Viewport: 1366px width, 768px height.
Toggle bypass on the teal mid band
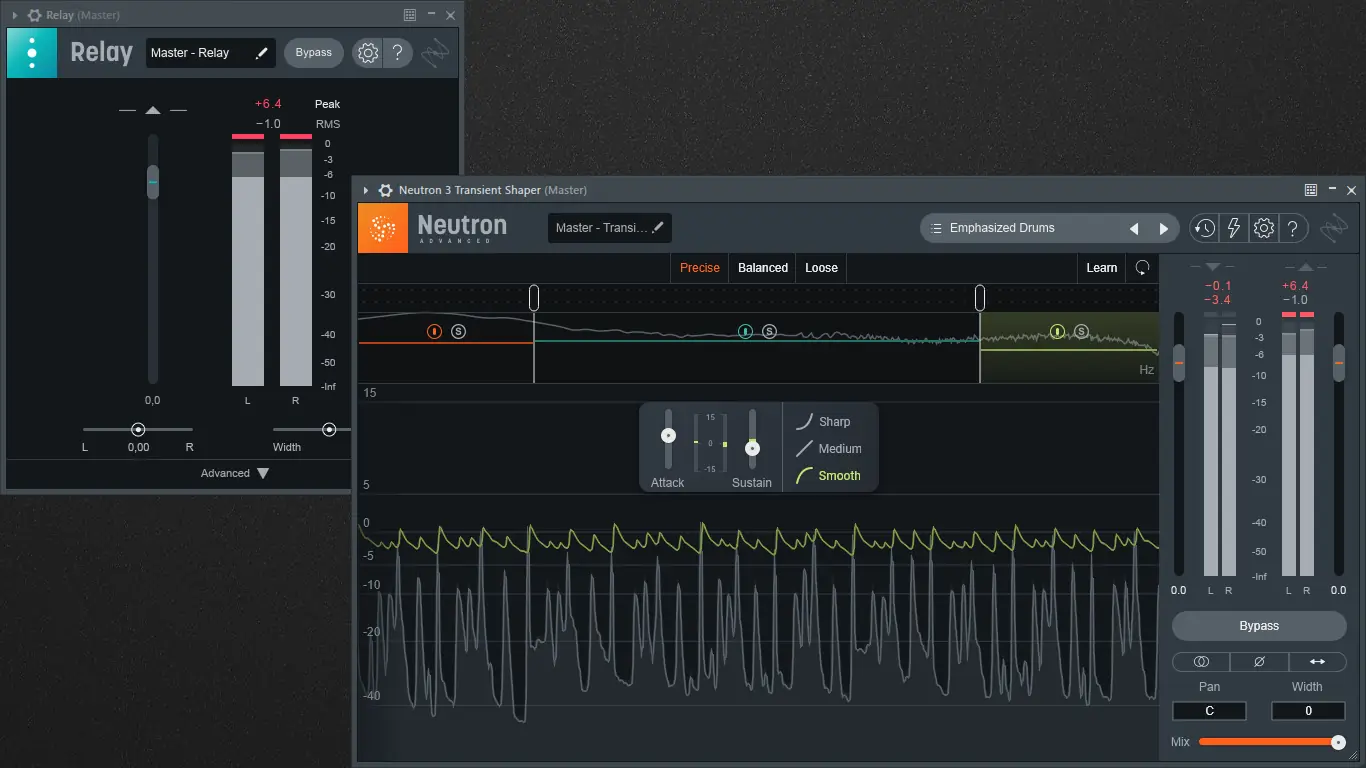click(x=745, y=331)
